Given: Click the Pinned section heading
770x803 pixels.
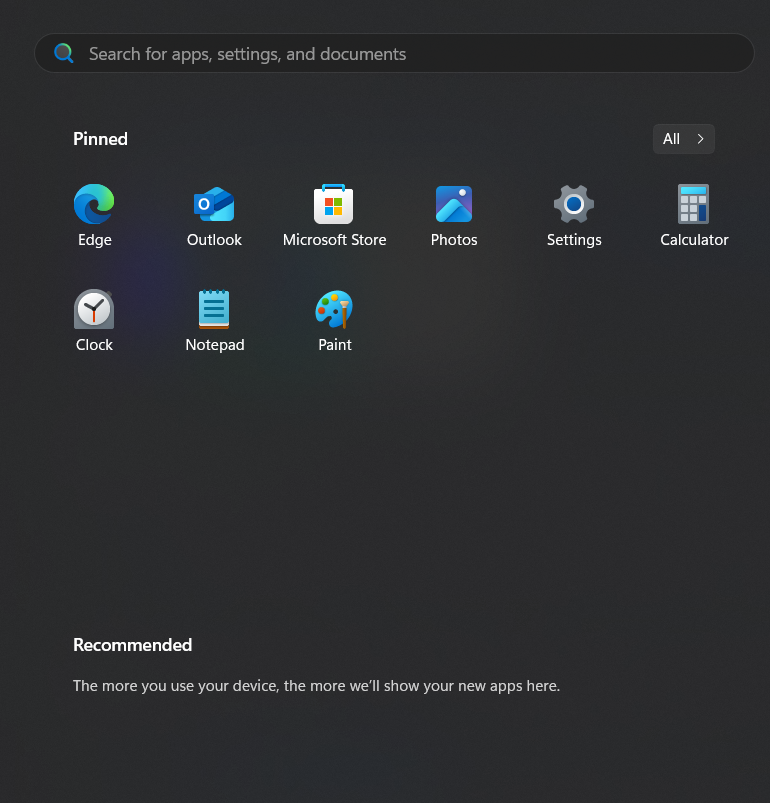Looking at the screenshot, I should [100, 139].
